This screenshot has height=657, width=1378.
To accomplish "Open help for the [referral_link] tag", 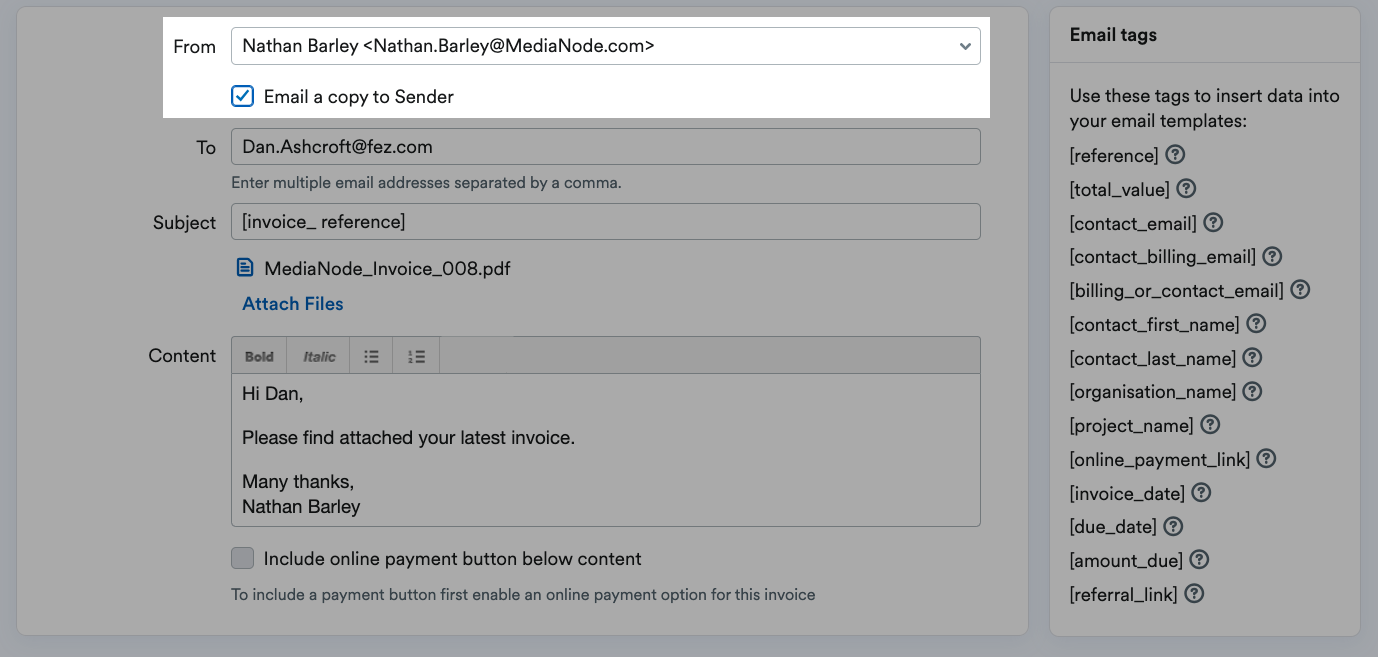I will (1194, 593).
